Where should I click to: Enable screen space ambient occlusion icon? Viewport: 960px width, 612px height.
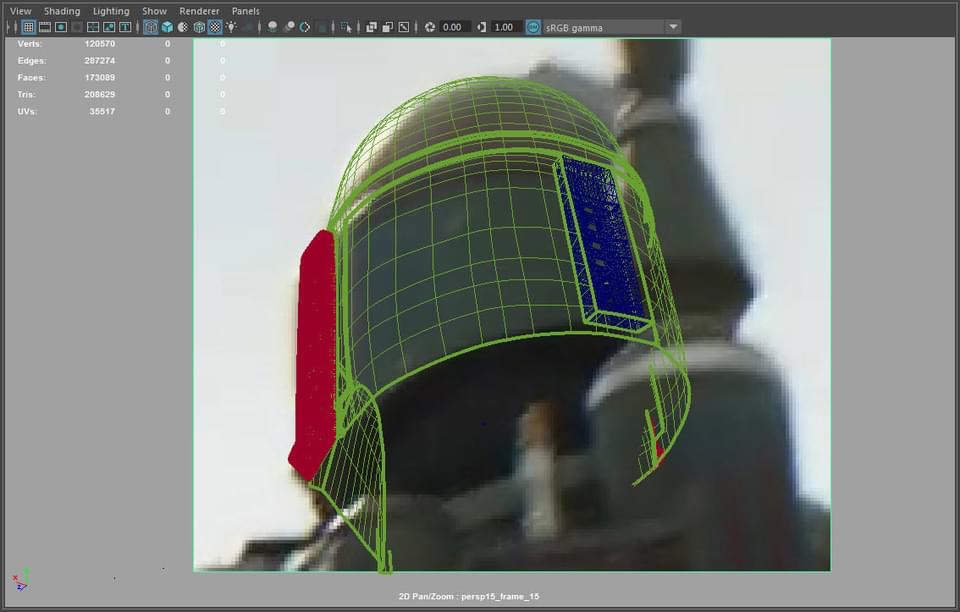pyautogui.click(x=272, y=27)
